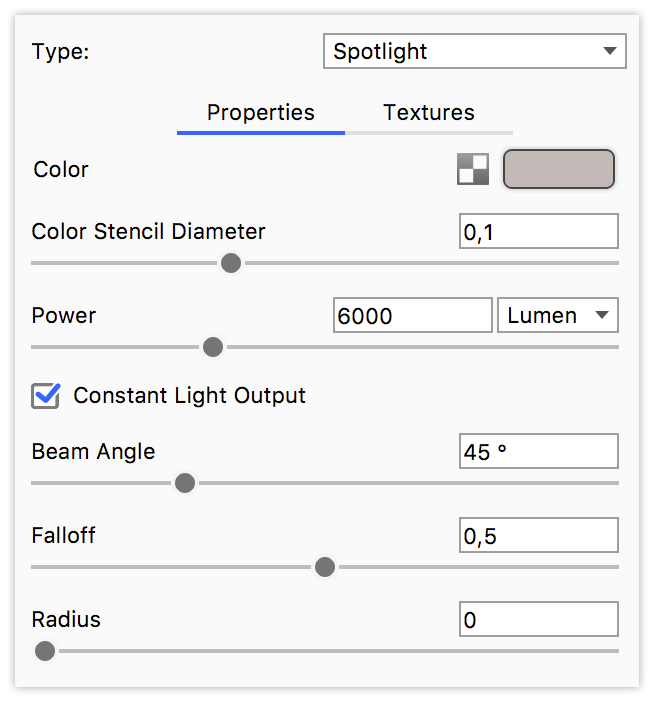Open the light color swatch
The width and height of the screenshot is (654, 702).
click(x=558, y=170)
